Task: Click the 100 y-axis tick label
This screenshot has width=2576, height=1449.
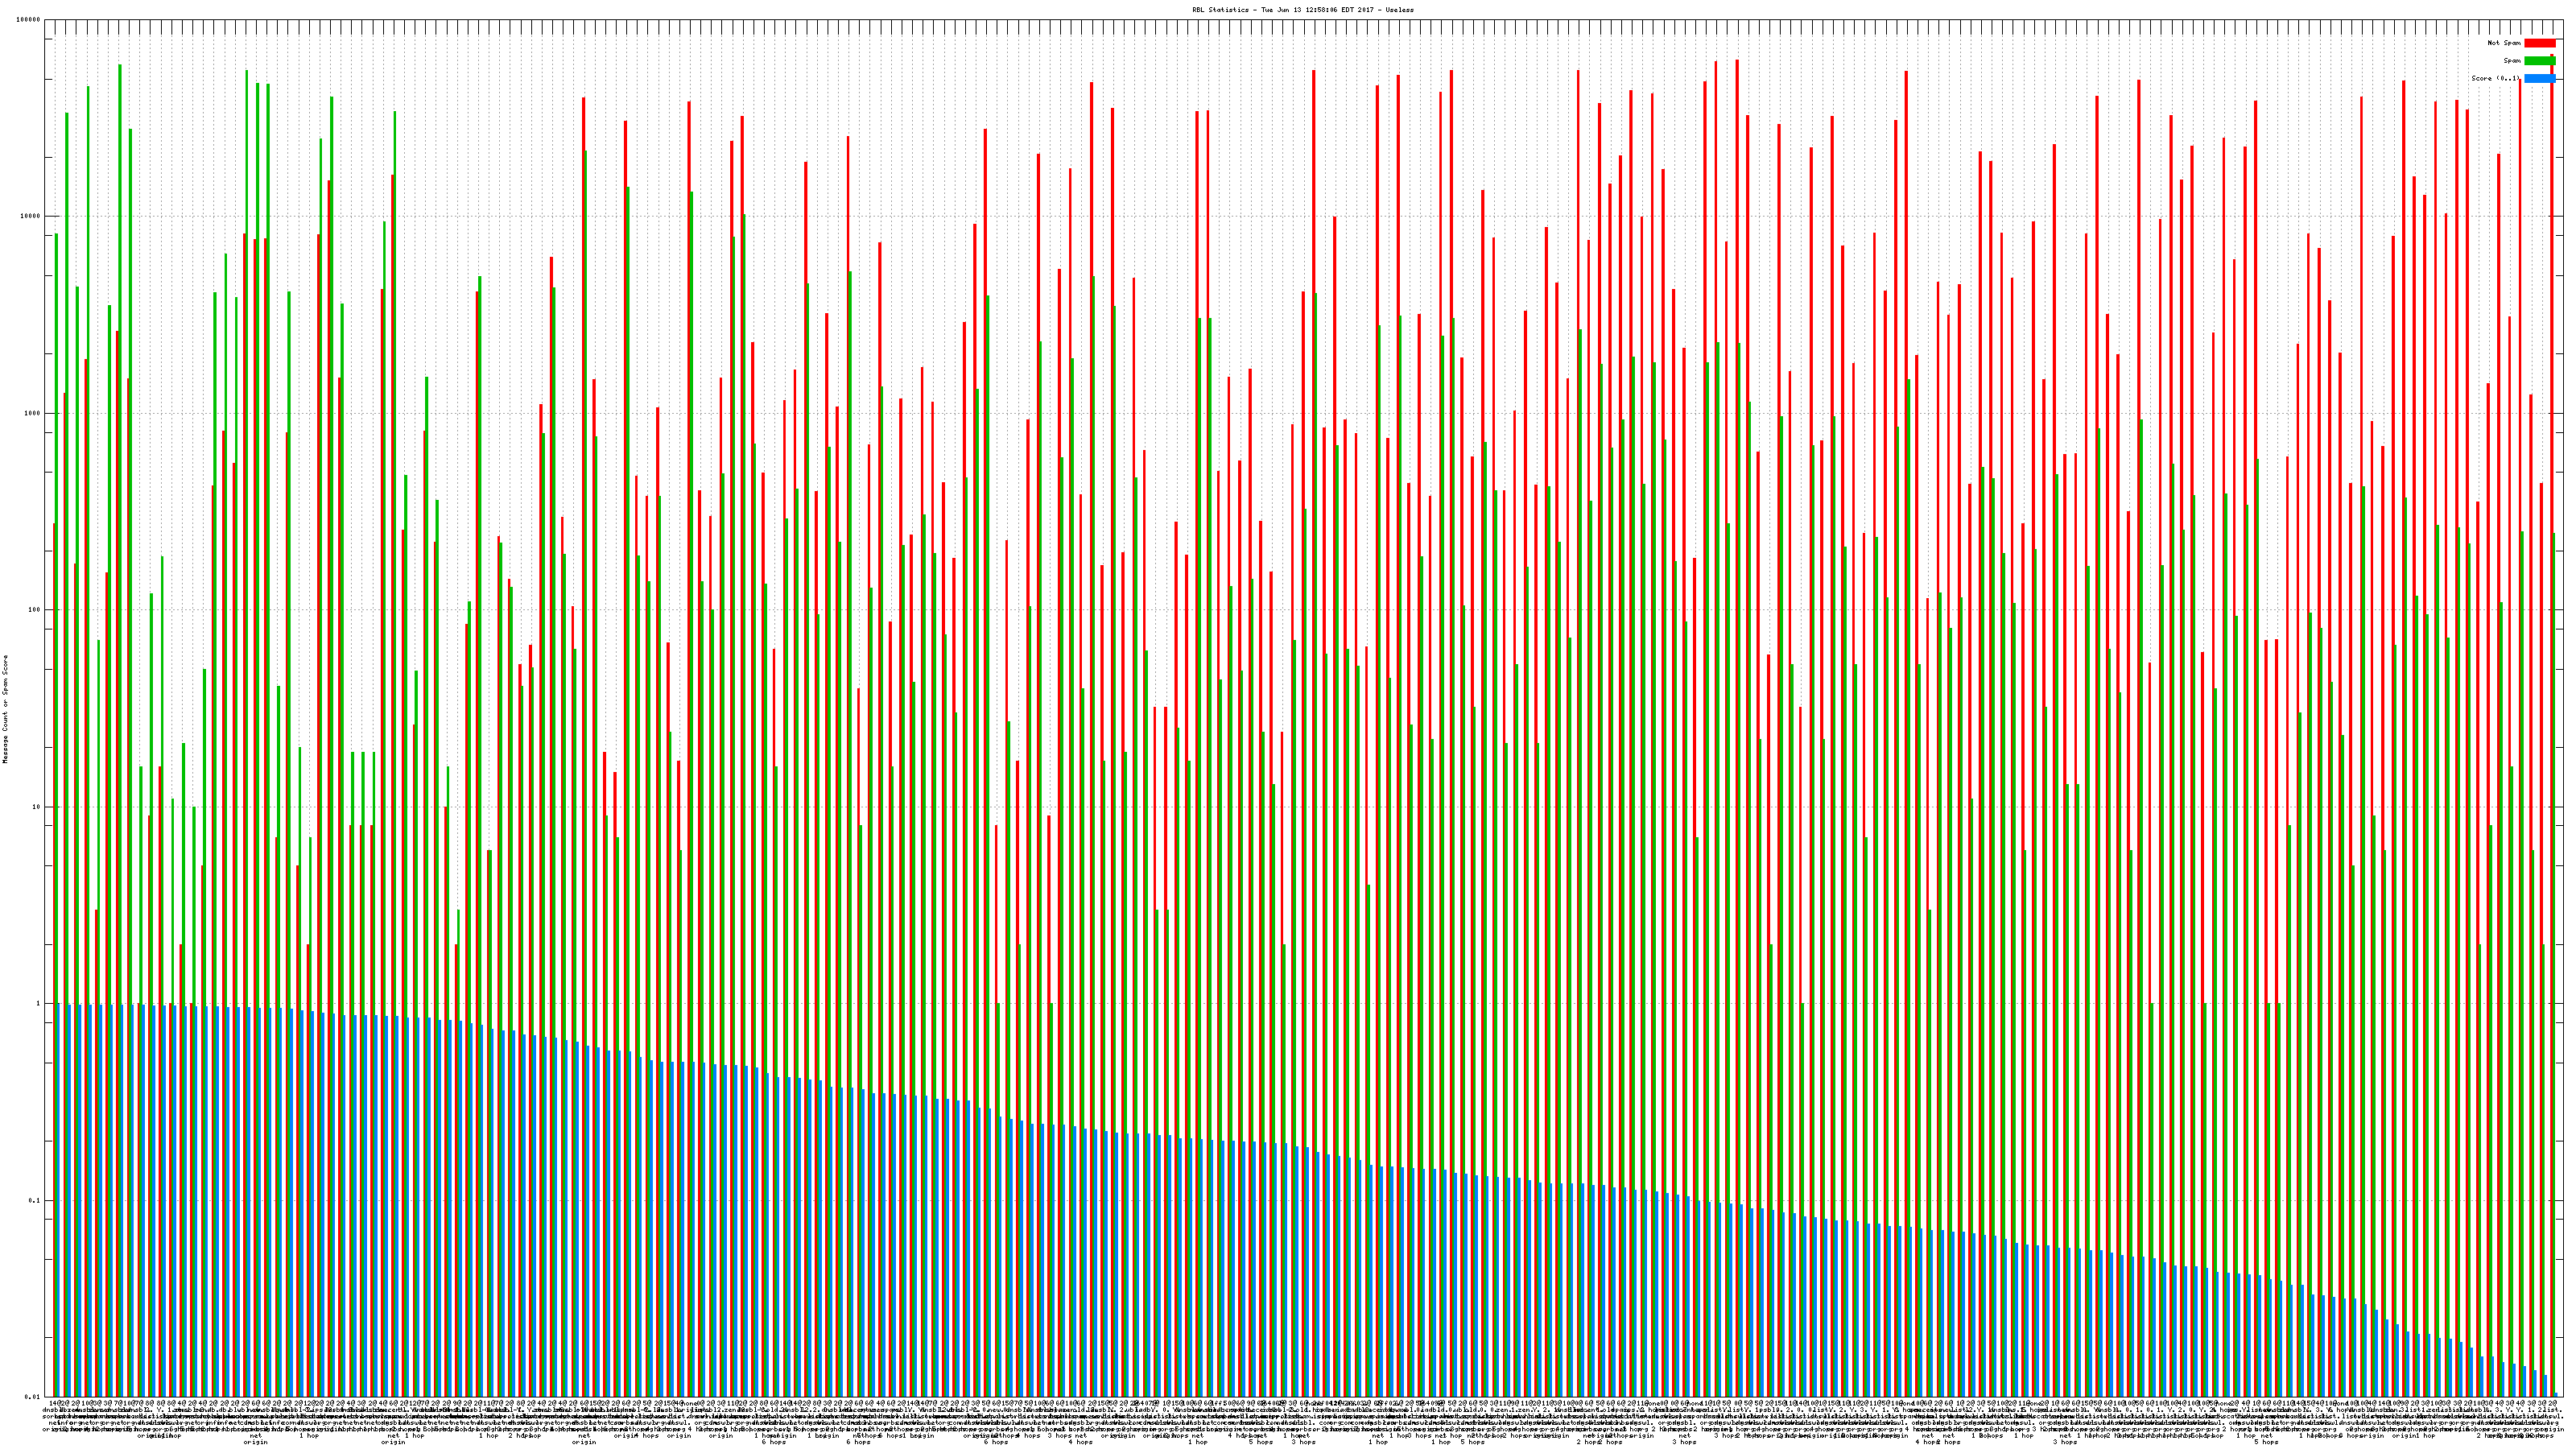Action: tap(34, 610)
